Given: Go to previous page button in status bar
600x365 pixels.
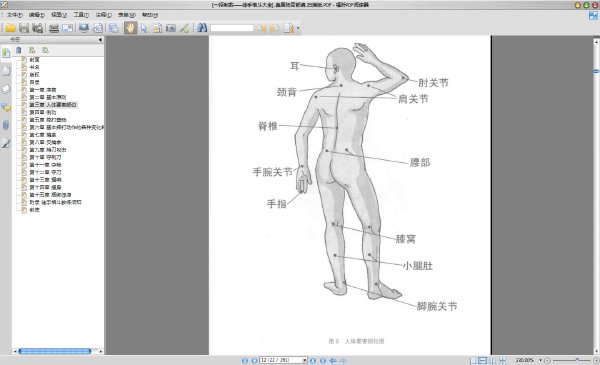Looking at the screenshot, I should pyautogui.click(x=254, y=360).
